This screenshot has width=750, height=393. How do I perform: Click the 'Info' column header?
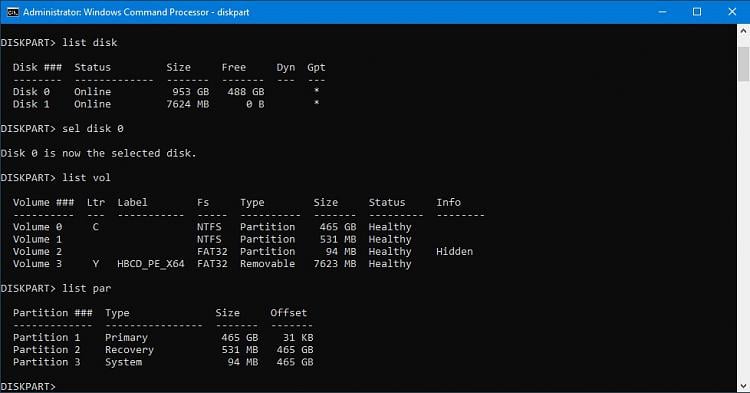click(x=448, y=202)
